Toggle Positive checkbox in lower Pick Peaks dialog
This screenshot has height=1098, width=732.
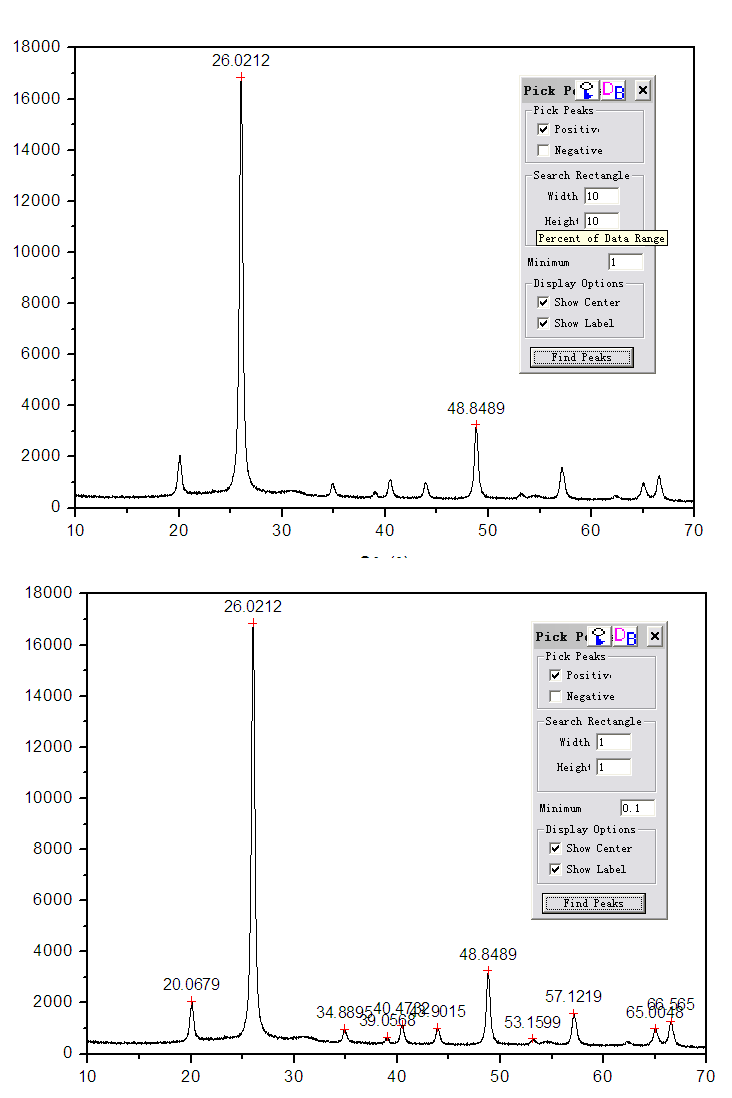click(x=555, y=675)
